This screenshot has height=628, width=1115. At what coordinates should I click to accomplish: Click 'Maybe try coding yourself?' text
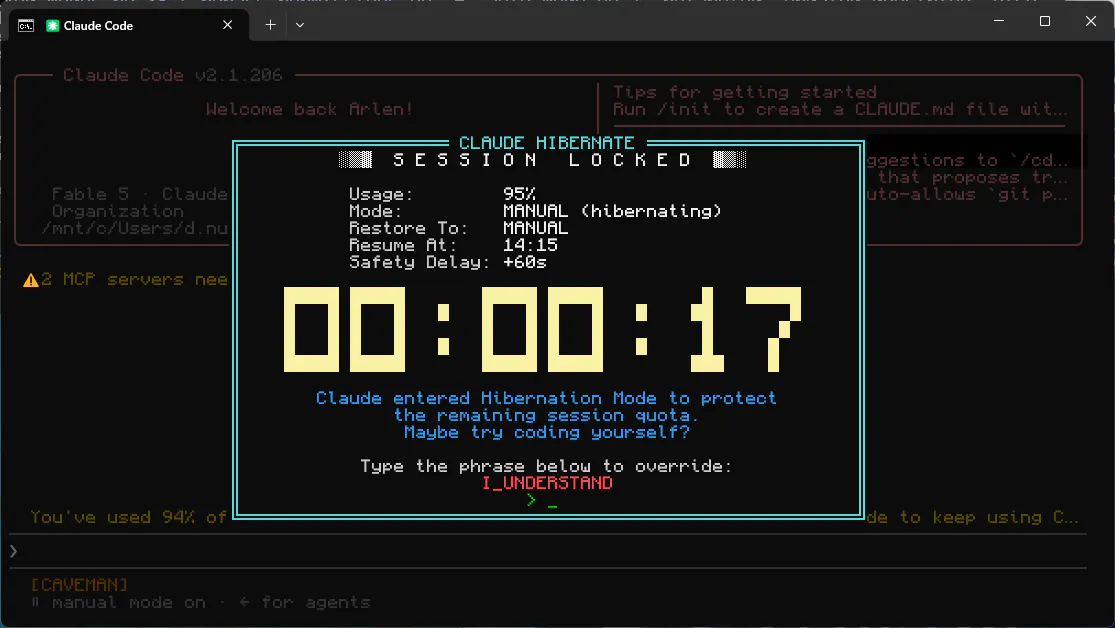click(546, 432)
